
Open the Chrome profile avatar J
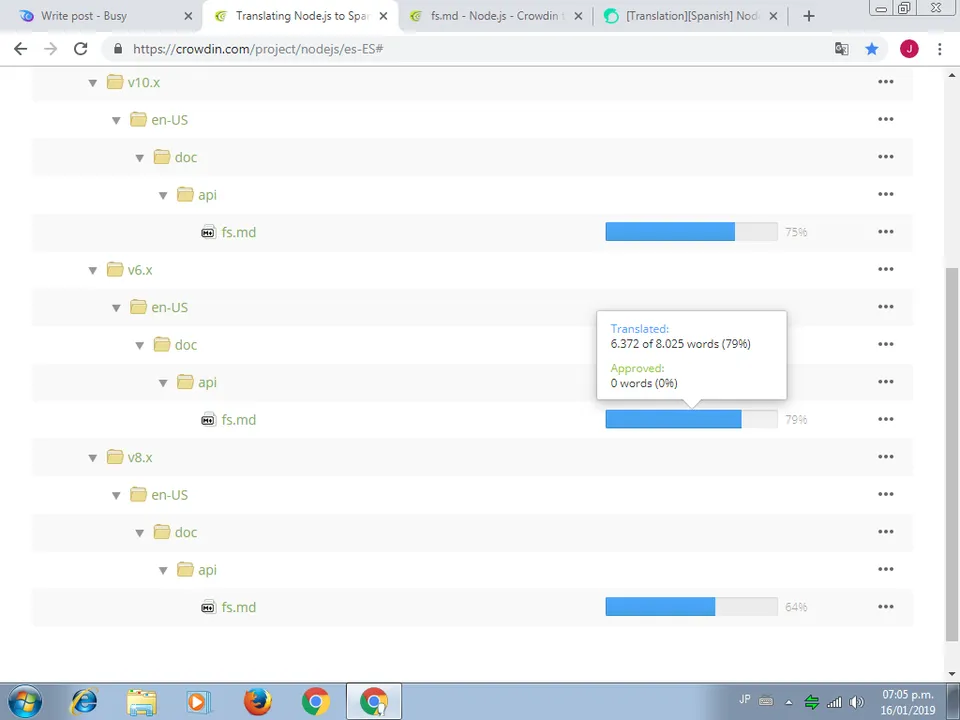[909, 49]
